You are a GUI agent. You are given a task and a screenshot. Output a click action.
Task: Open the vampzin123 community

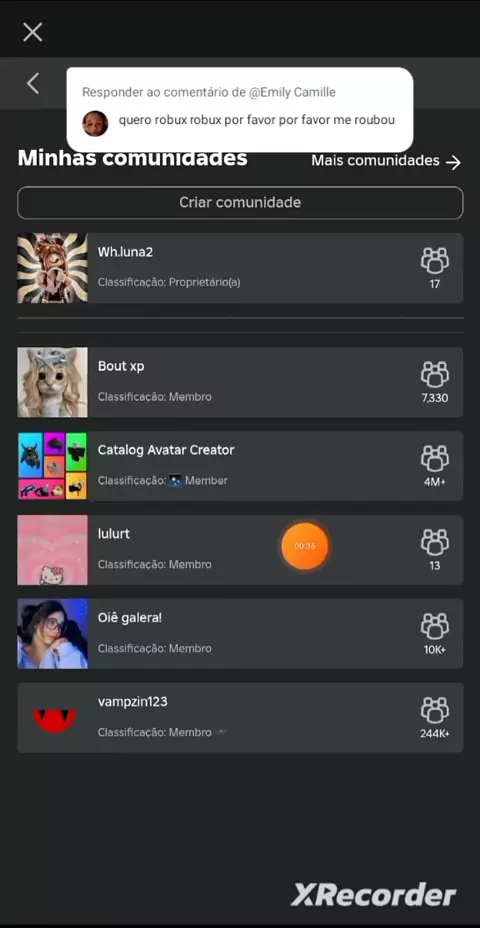click(240, 718)
